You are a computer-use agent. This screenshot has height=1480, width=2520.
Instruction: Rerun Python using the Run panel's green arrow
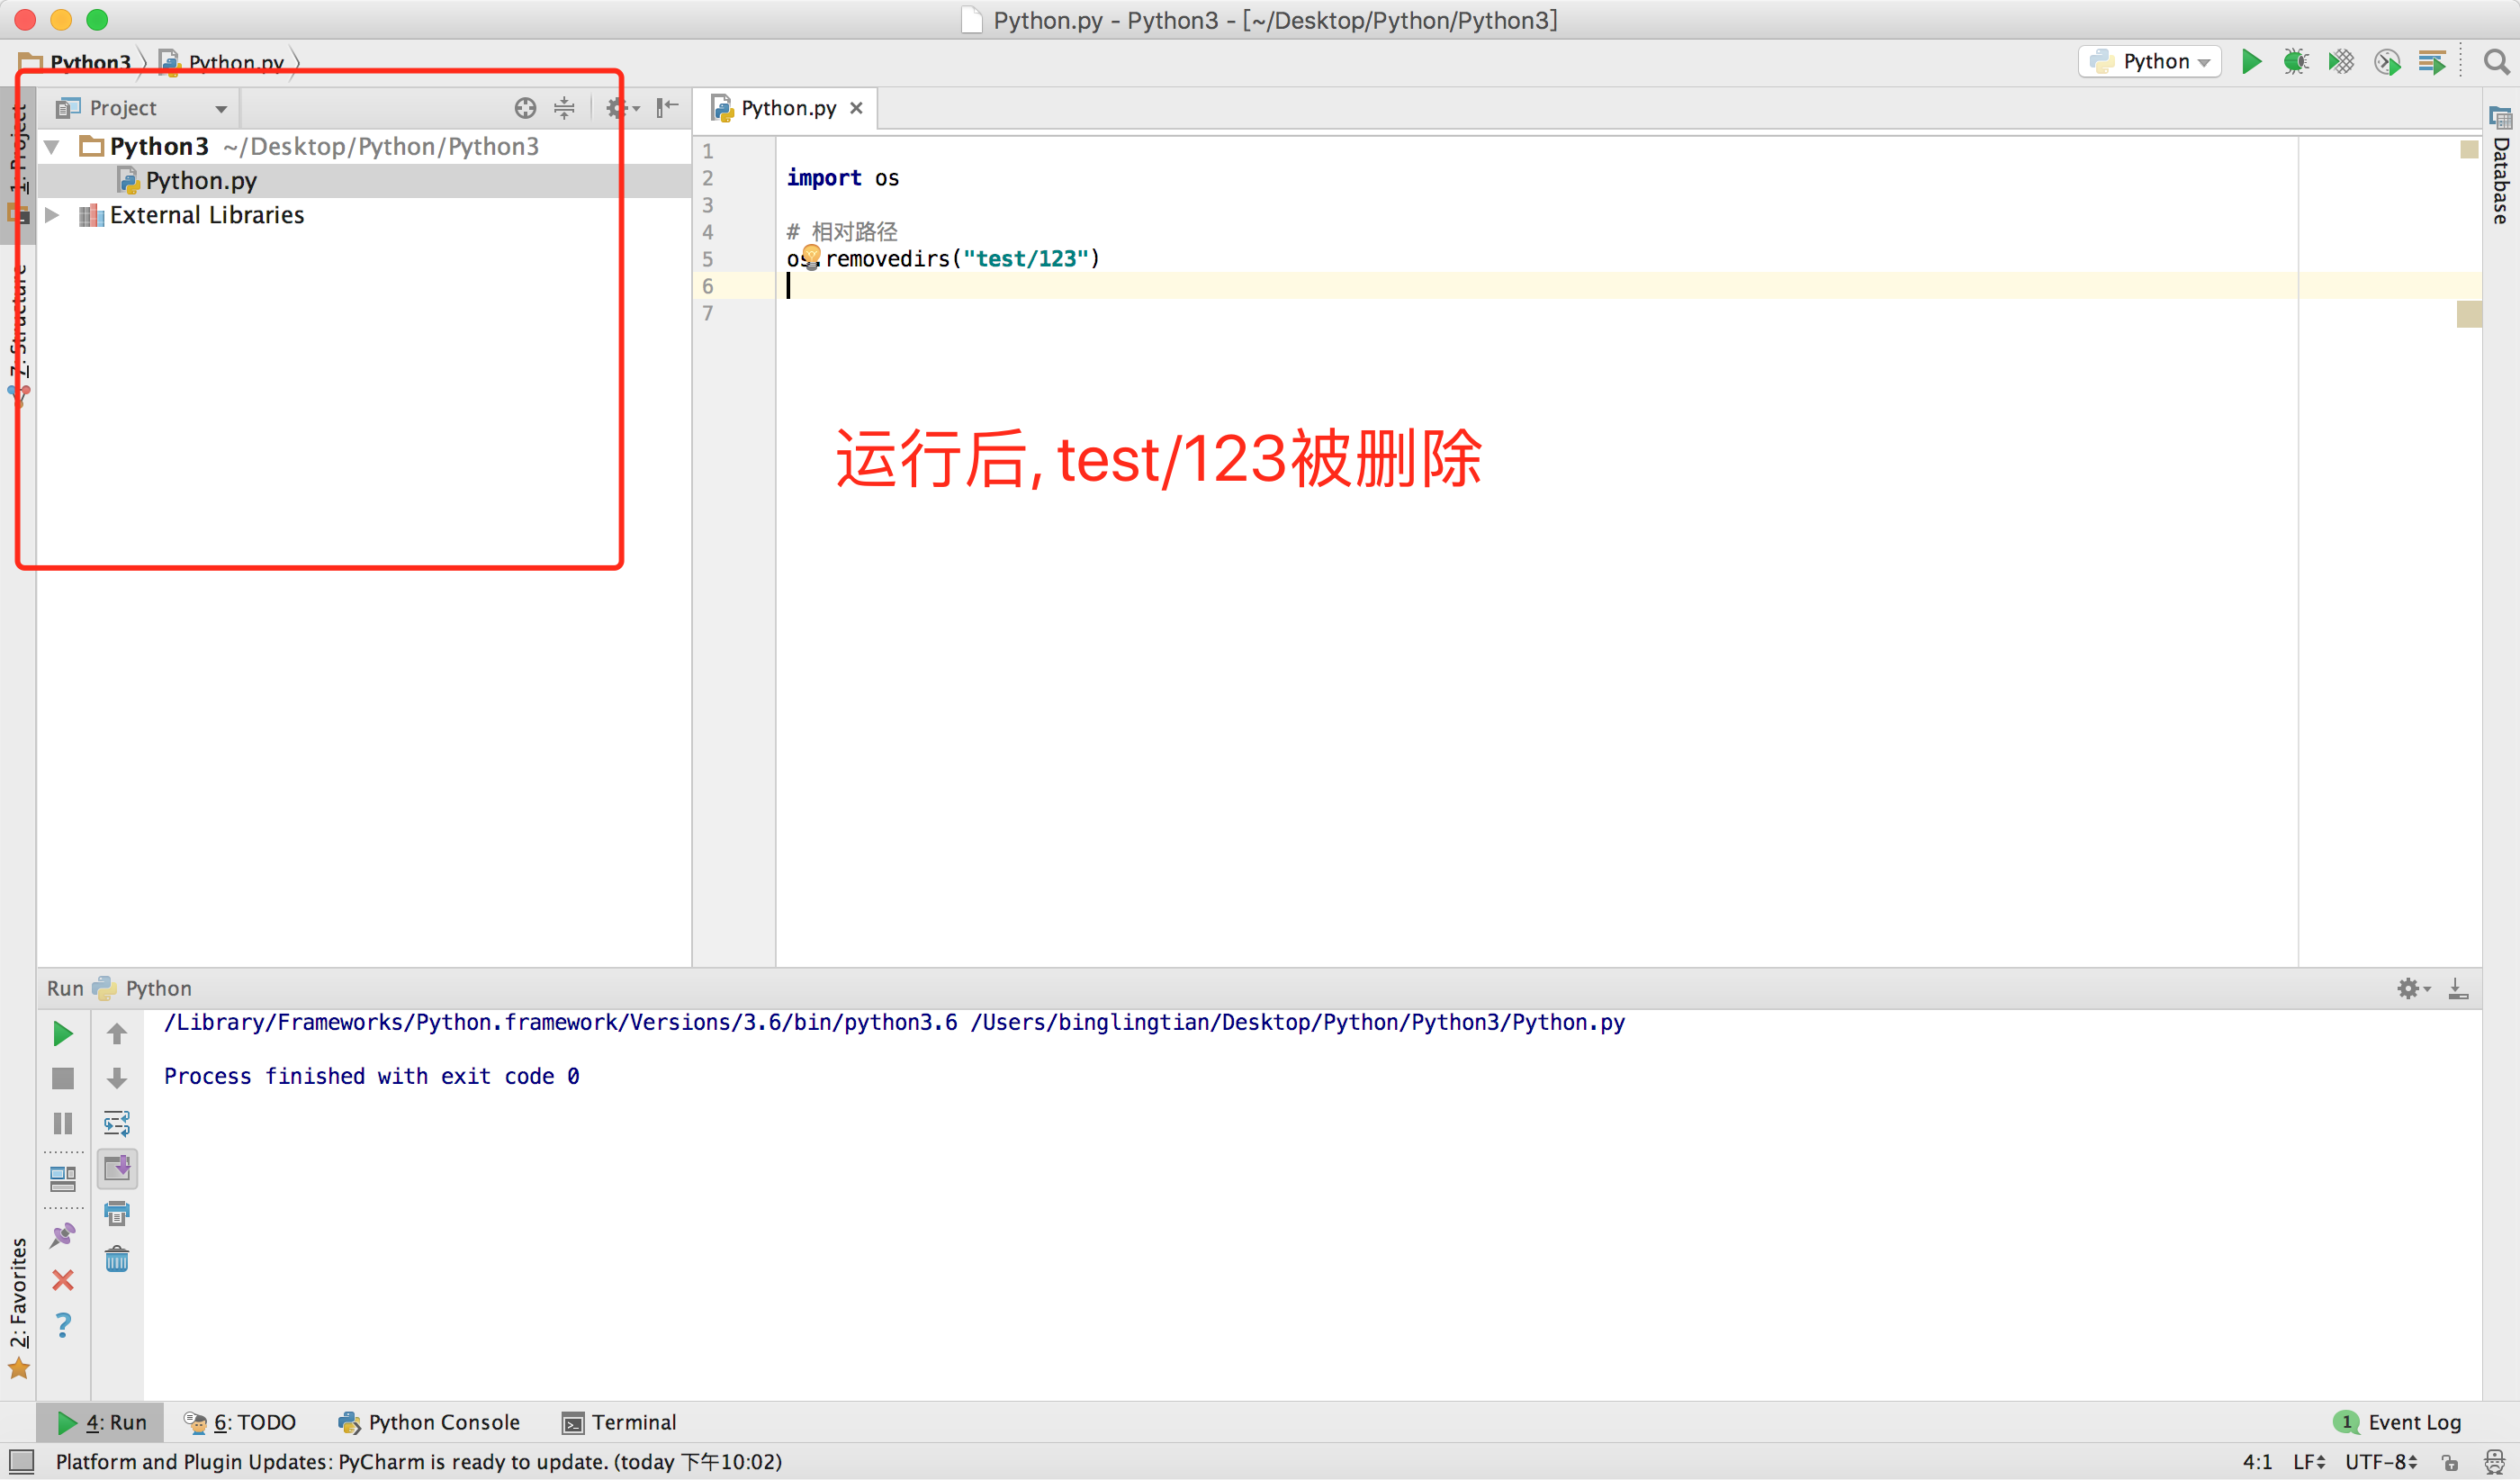point(63,1033)
